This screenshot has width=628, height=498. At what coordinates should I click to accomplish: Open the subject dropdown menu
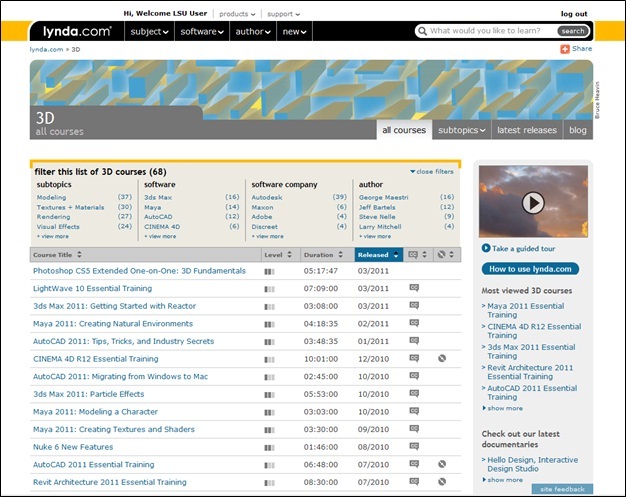coord(149,32)
